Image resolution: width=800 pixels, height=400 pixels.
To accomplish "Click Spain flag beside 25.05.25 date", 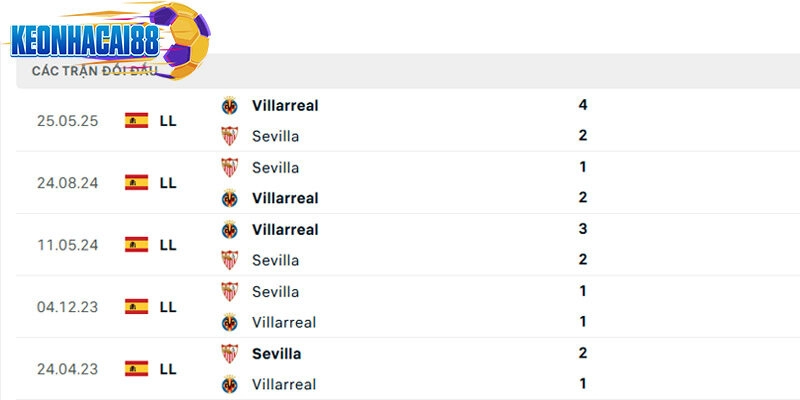I will (137, 120).
